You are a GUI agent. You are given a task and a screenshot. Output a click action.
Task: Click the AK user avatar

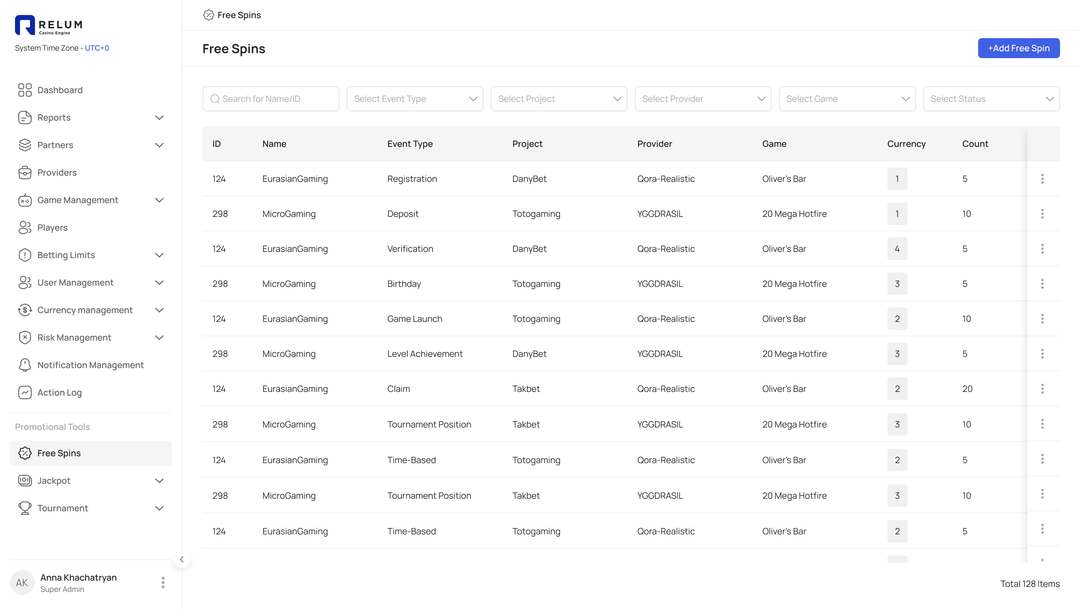click(x=22, y=582)
